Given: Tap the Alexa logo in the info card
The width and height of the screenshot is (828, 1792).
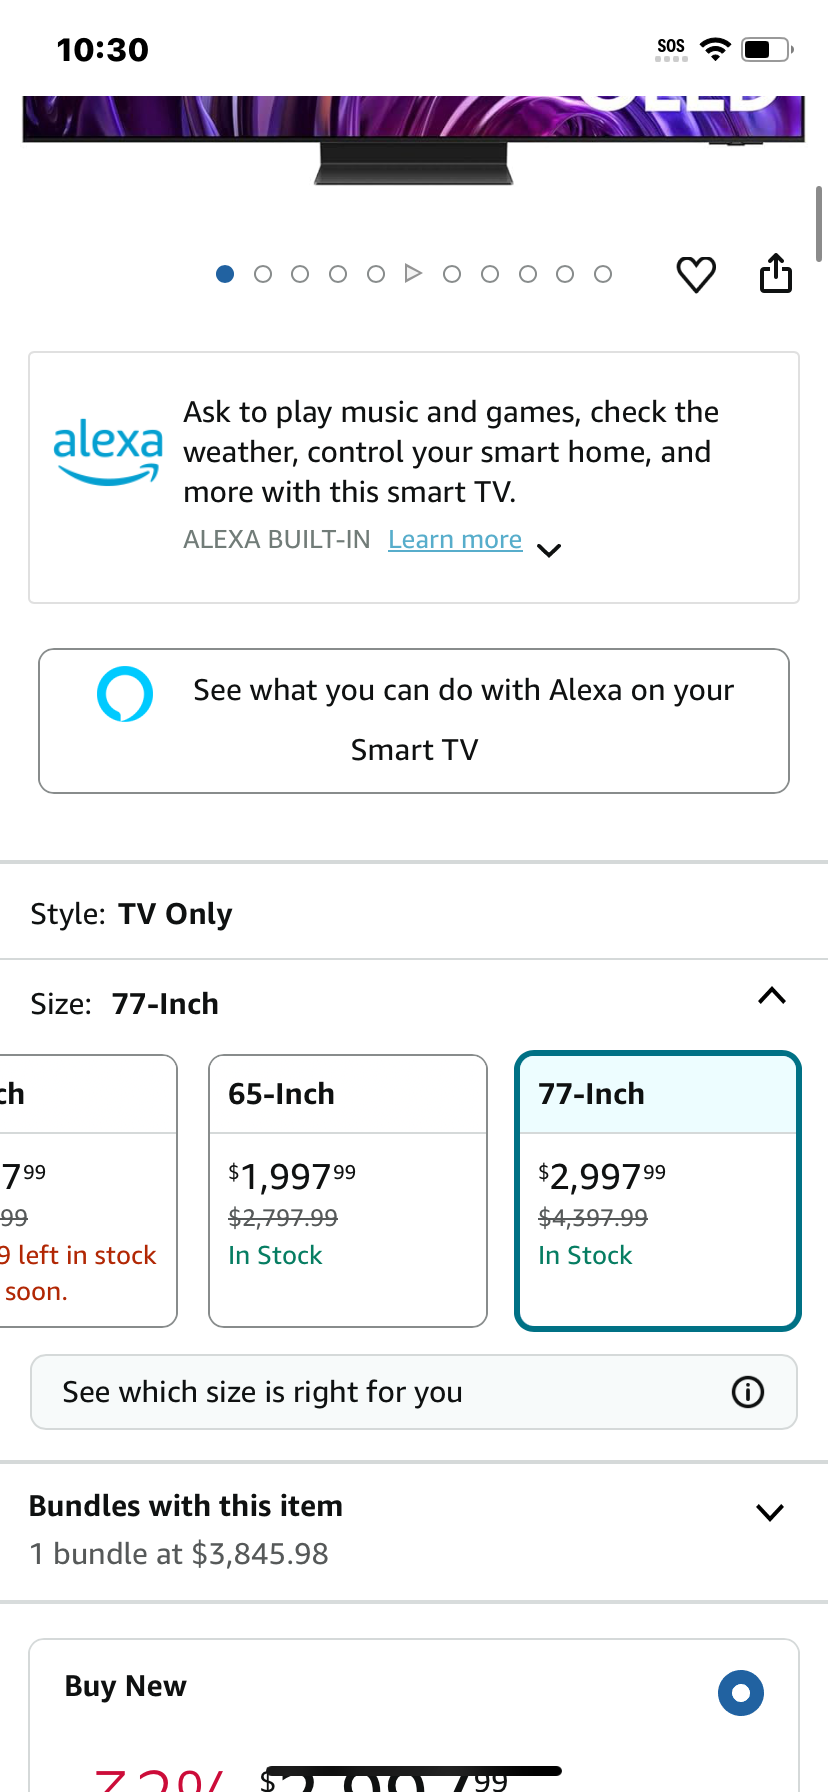Looking at the screenshot, I should click(108, 453).
